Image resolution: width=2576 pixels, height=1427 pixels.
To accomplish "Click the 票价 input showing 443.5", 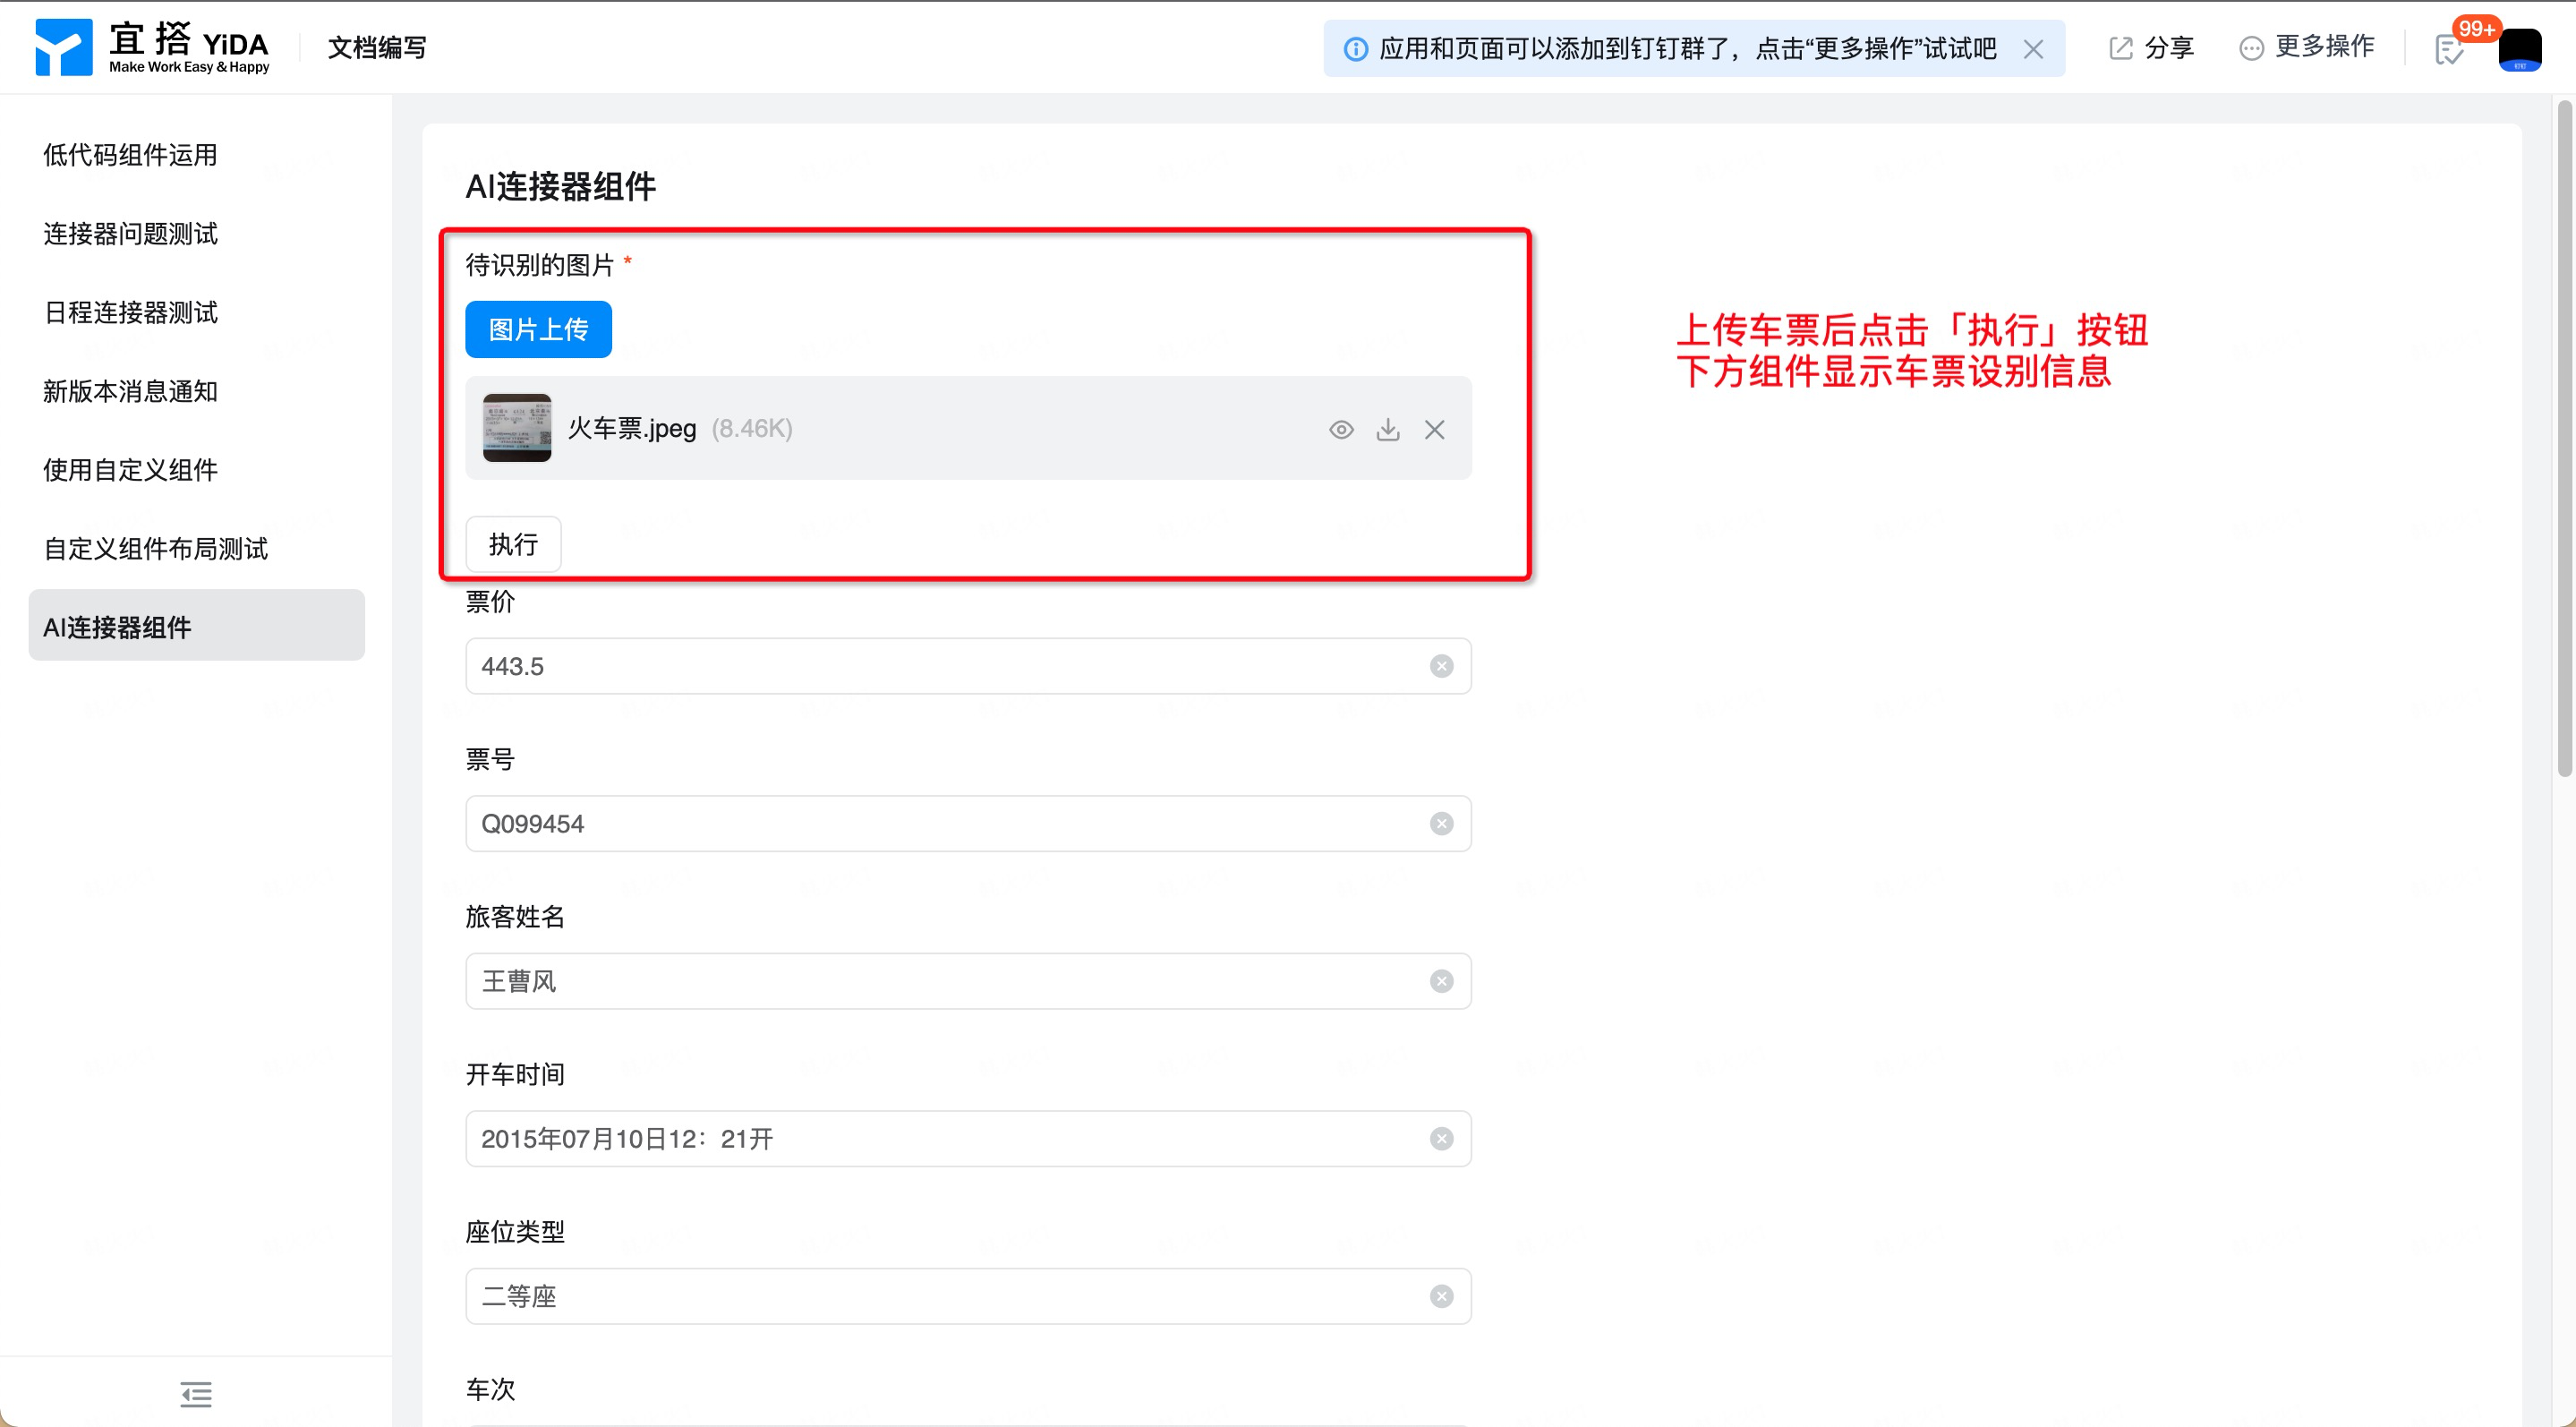I will tap(968, 666).
